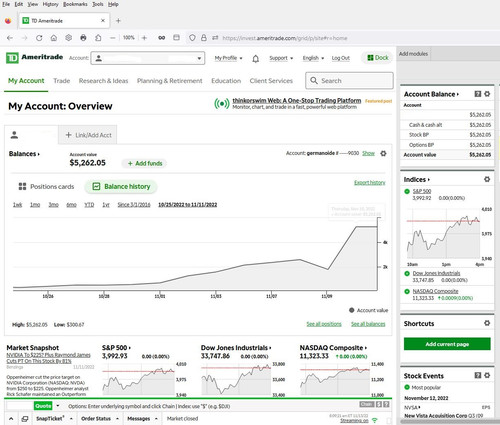
Task: Open Balances gear settings icon
Action: pos(383,153)
